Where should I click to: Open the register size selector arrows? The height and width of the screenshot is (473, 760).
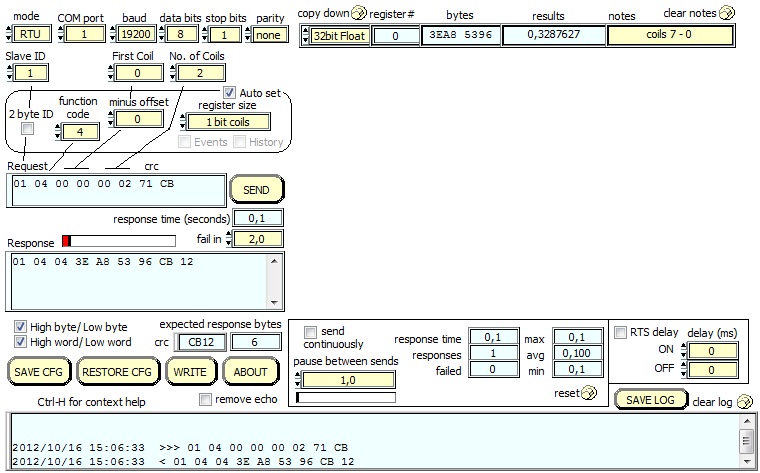(183, 122)
